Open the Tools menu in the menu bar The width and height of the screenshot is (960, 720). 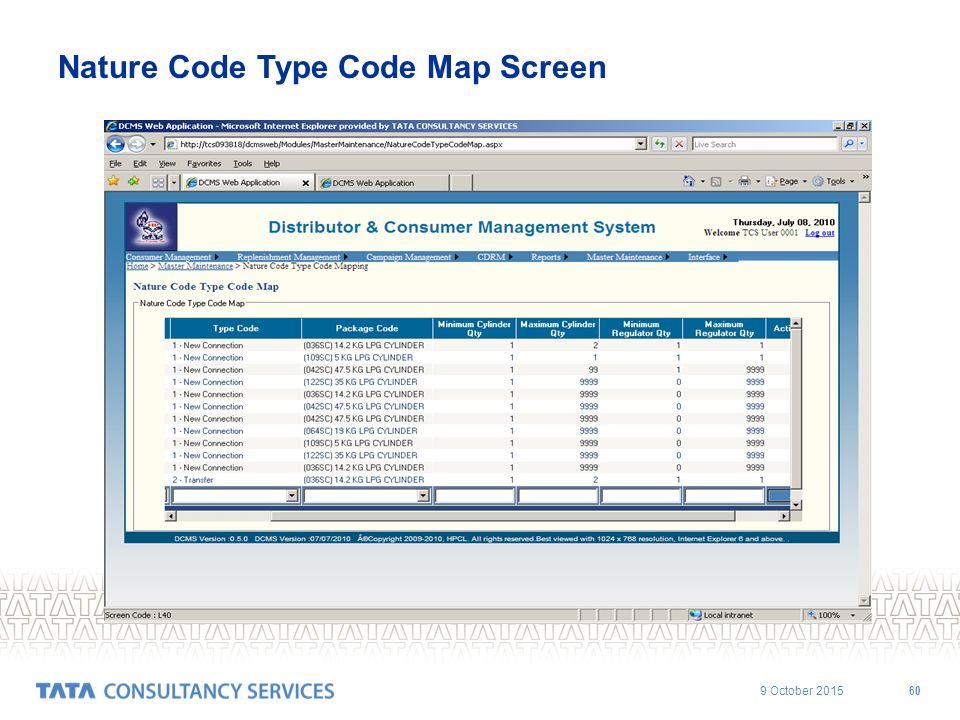[242, 163]
